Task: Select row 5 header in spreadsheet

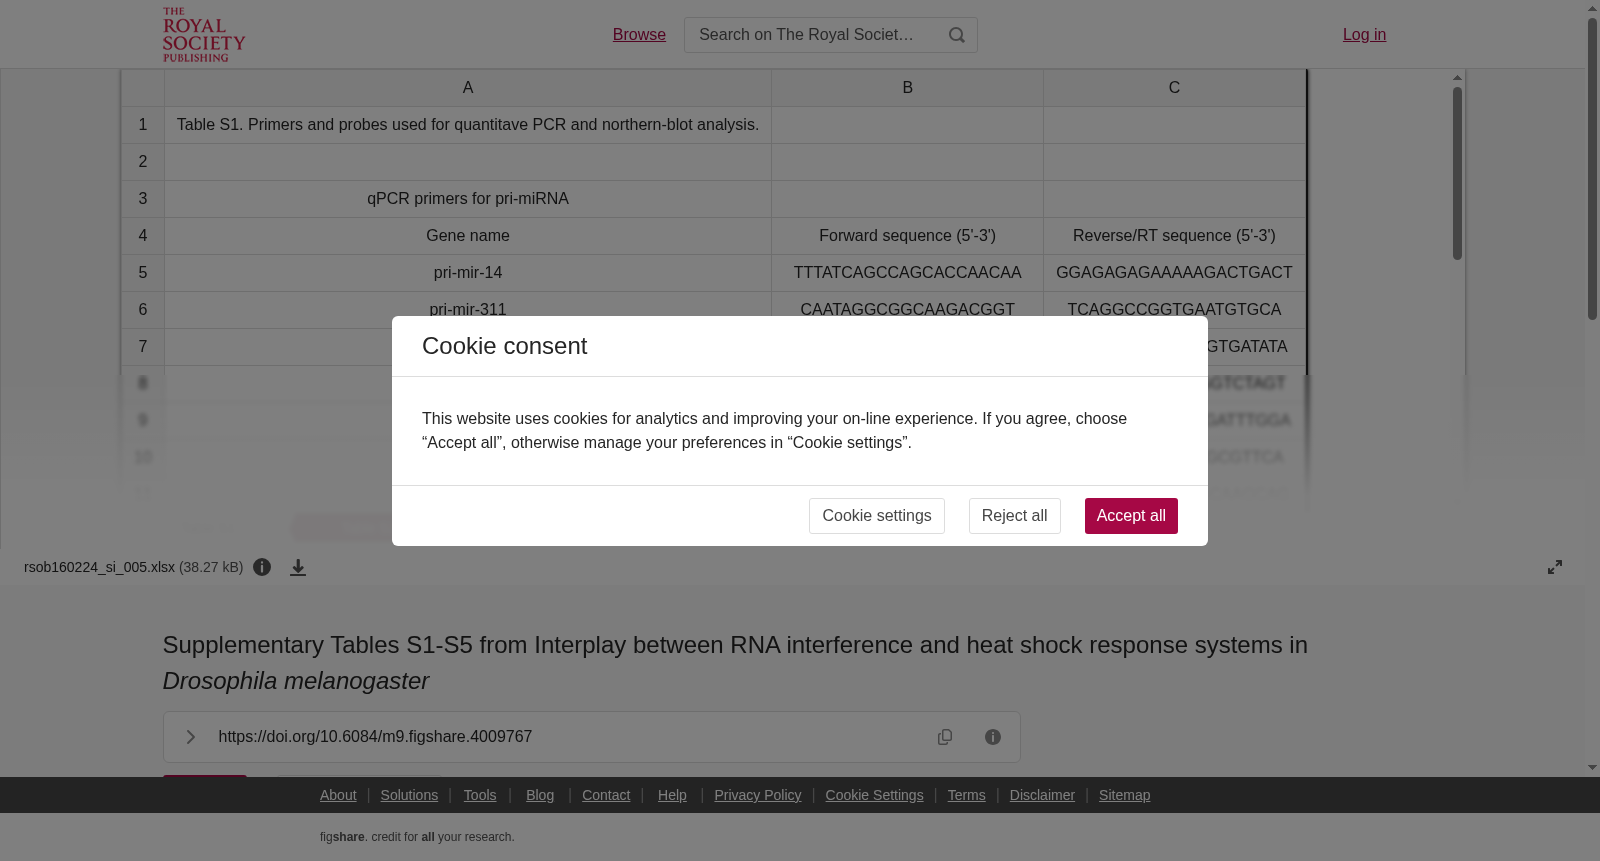Action: point(143,273)
